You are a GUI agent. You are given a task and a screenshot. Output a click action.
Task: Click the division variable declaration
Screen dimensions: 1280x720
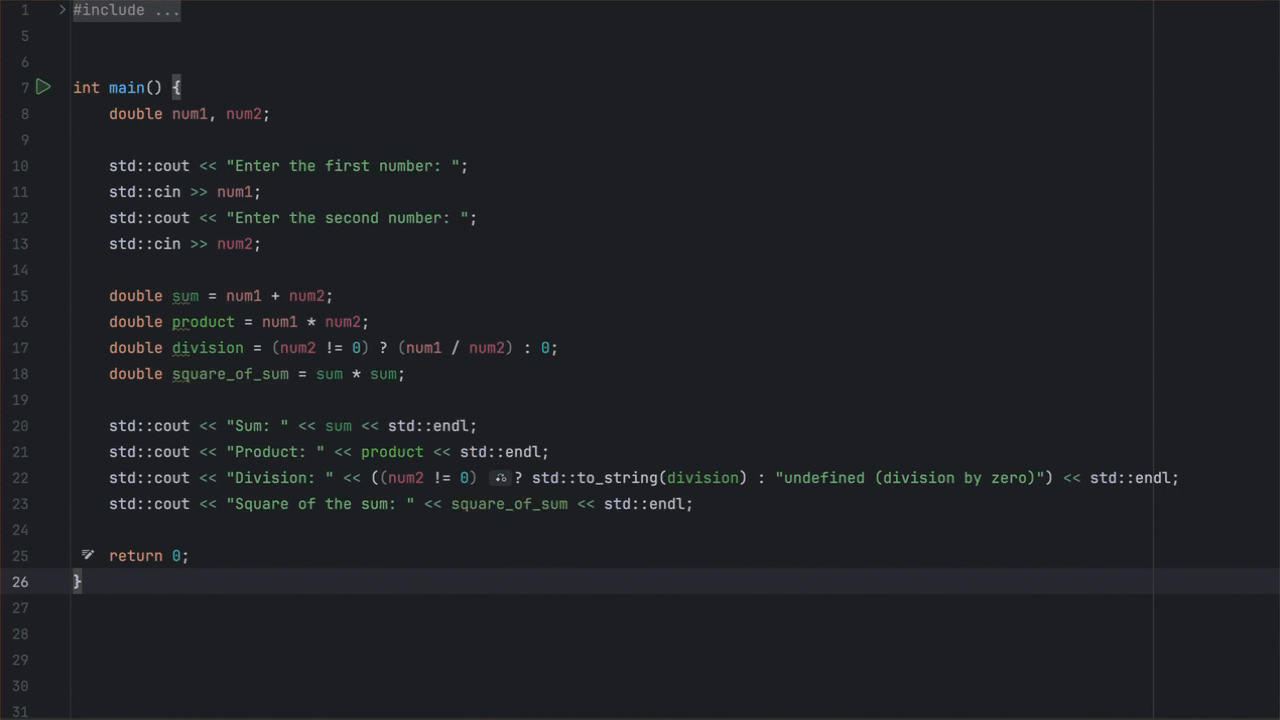pyautogui.click(x=207, y=348)
